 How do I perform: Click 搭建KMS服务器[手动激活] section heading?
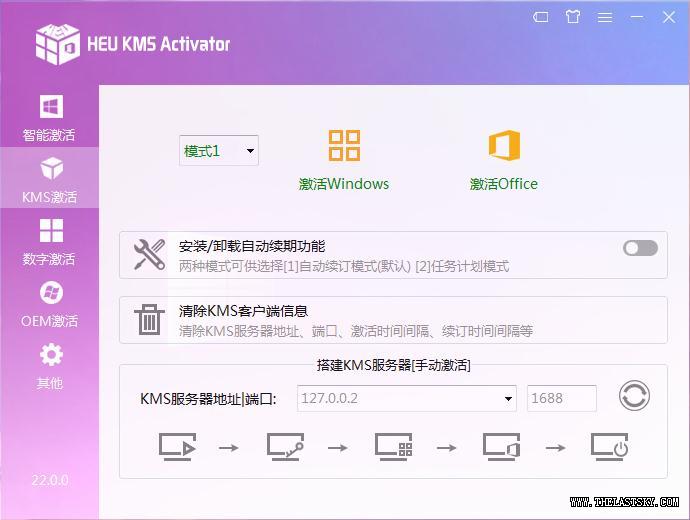pos(393,365)
